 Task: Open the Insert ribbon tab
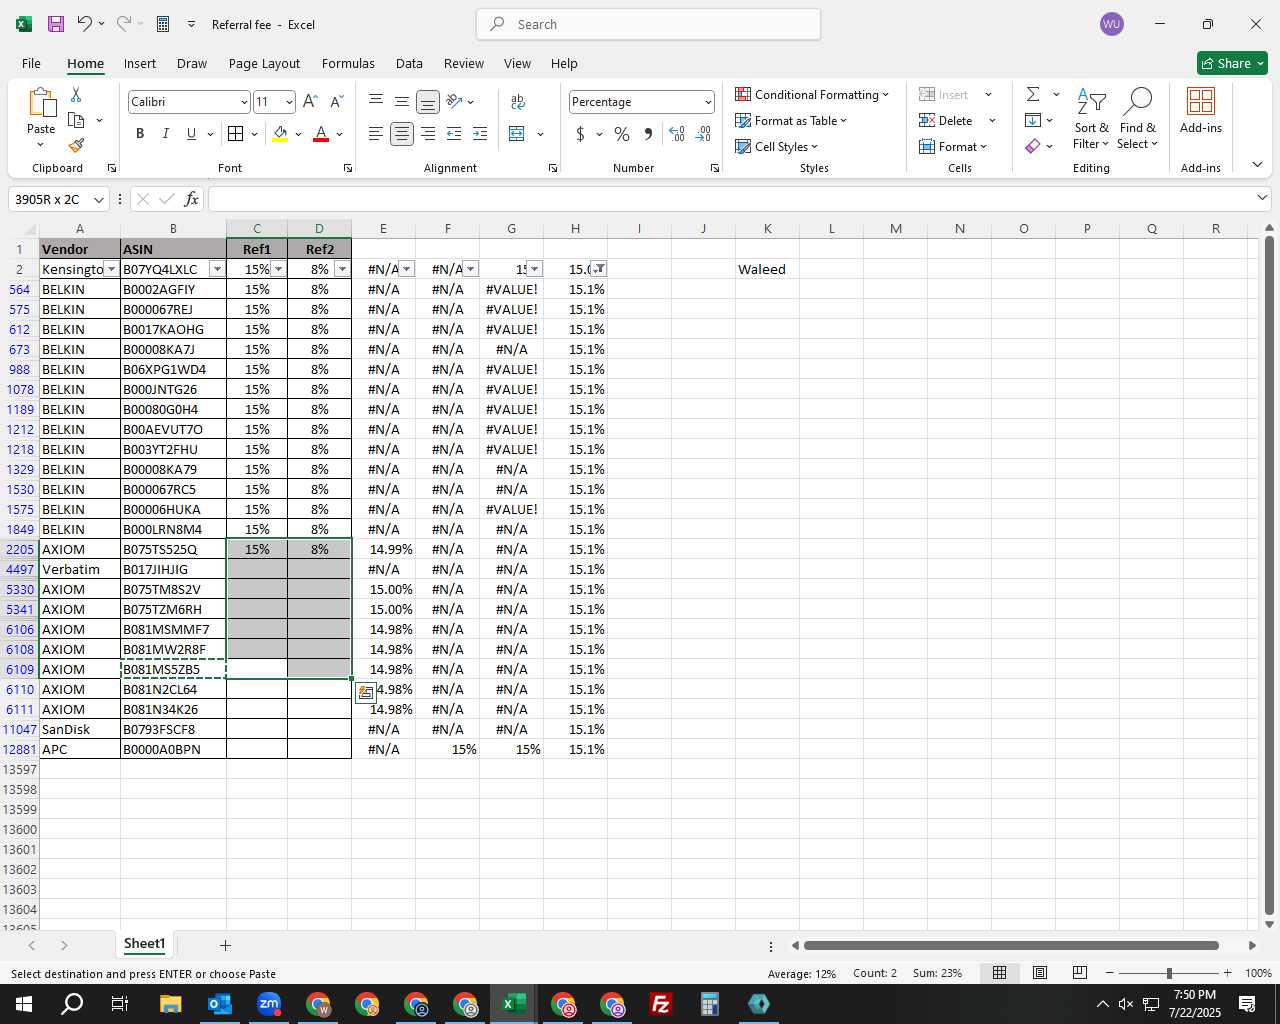click(x=140, y=63)
